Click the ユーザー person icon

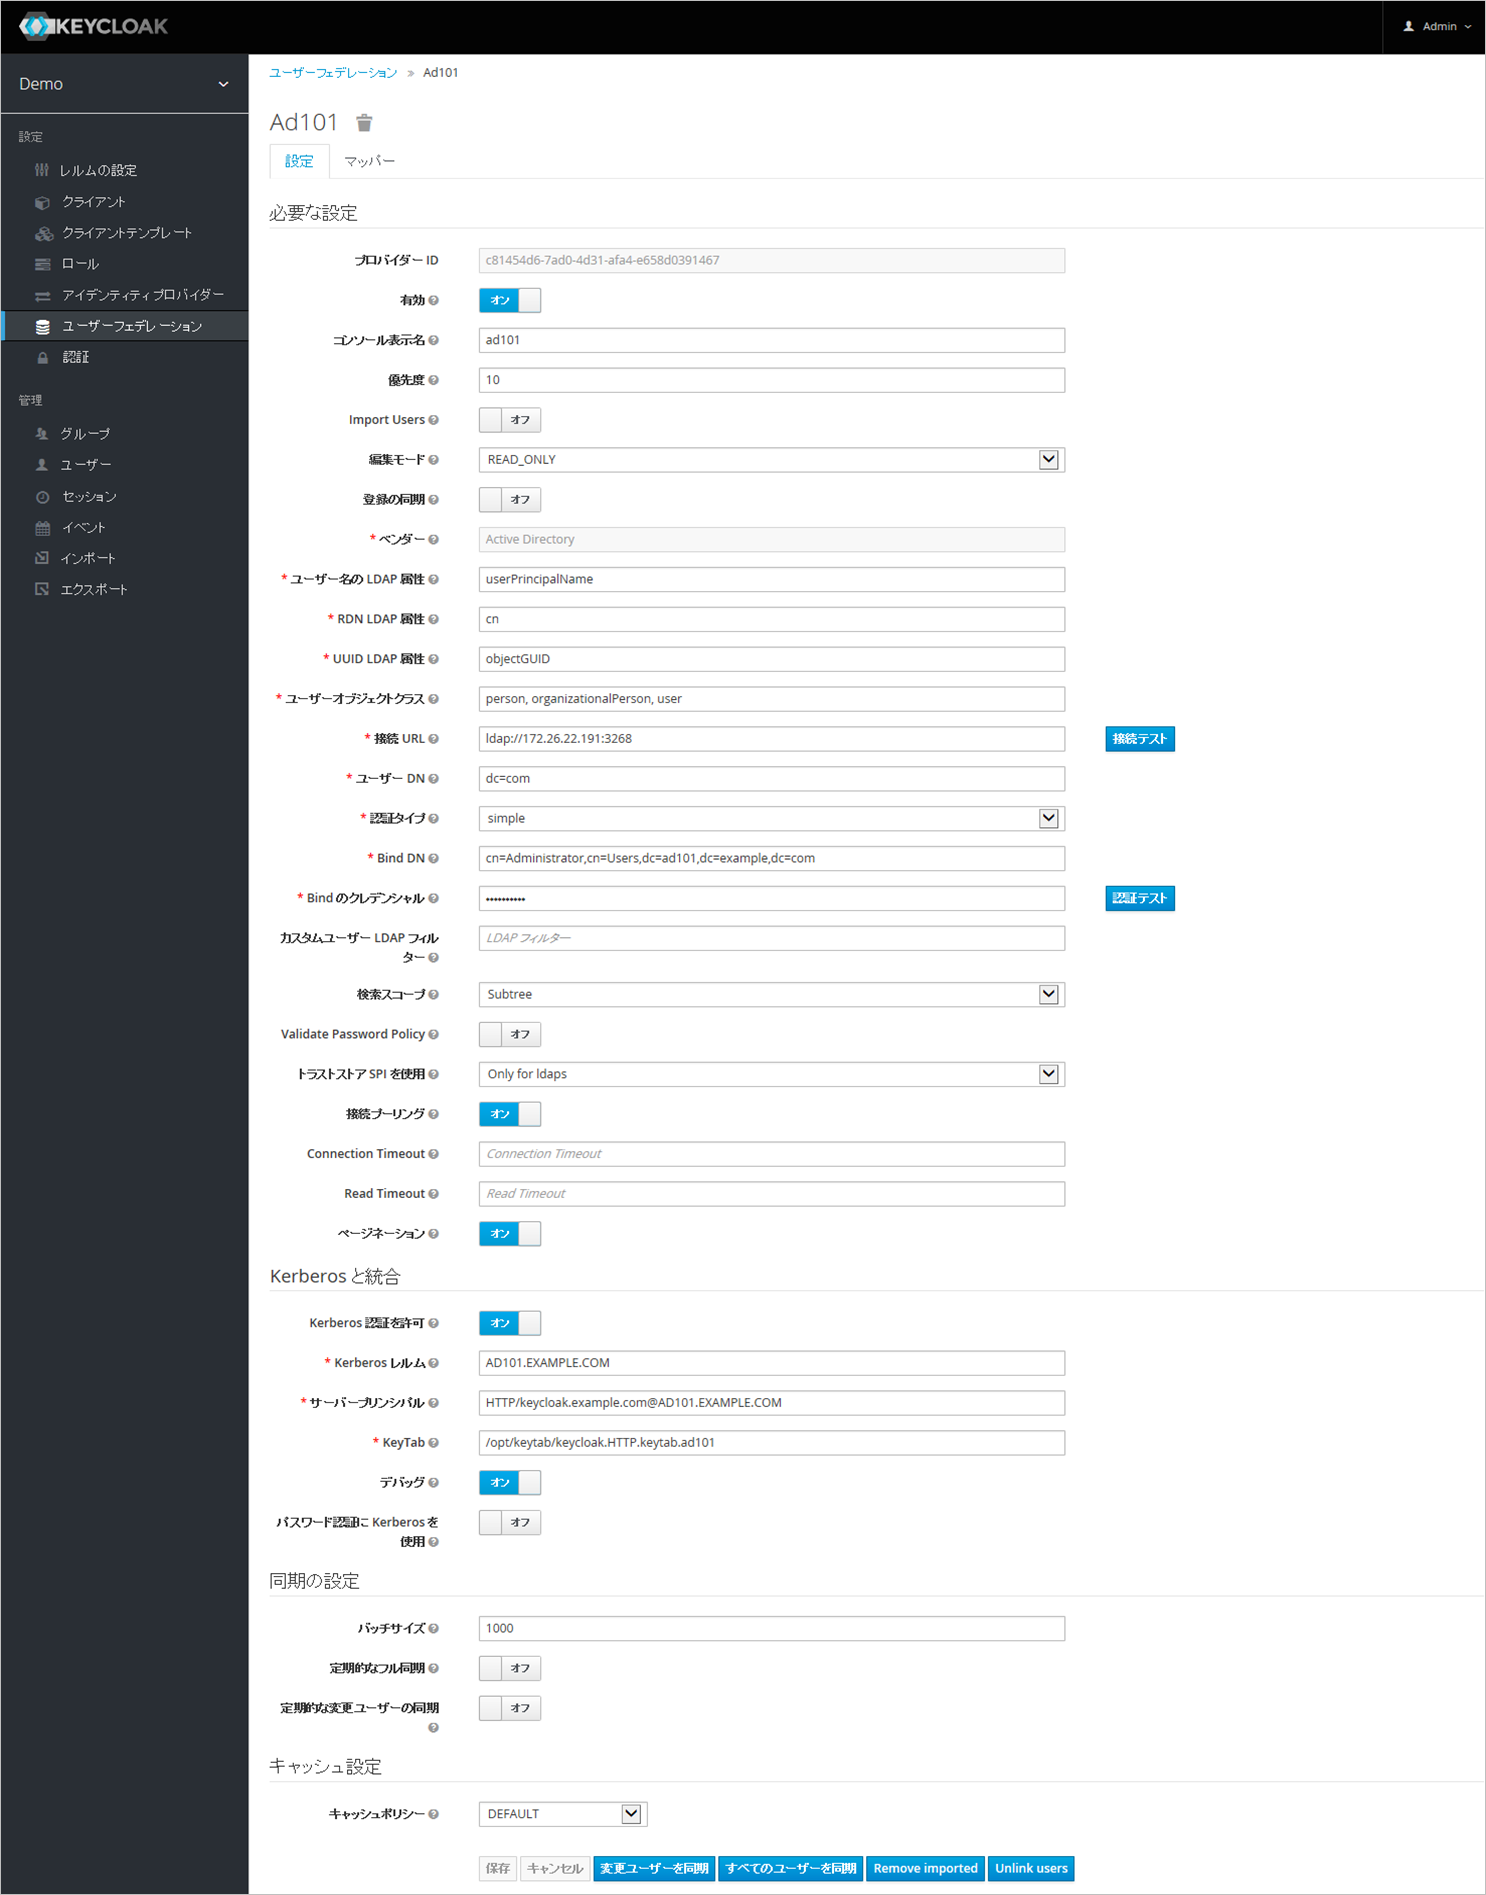pyautogui.click(x=42, y=465)
